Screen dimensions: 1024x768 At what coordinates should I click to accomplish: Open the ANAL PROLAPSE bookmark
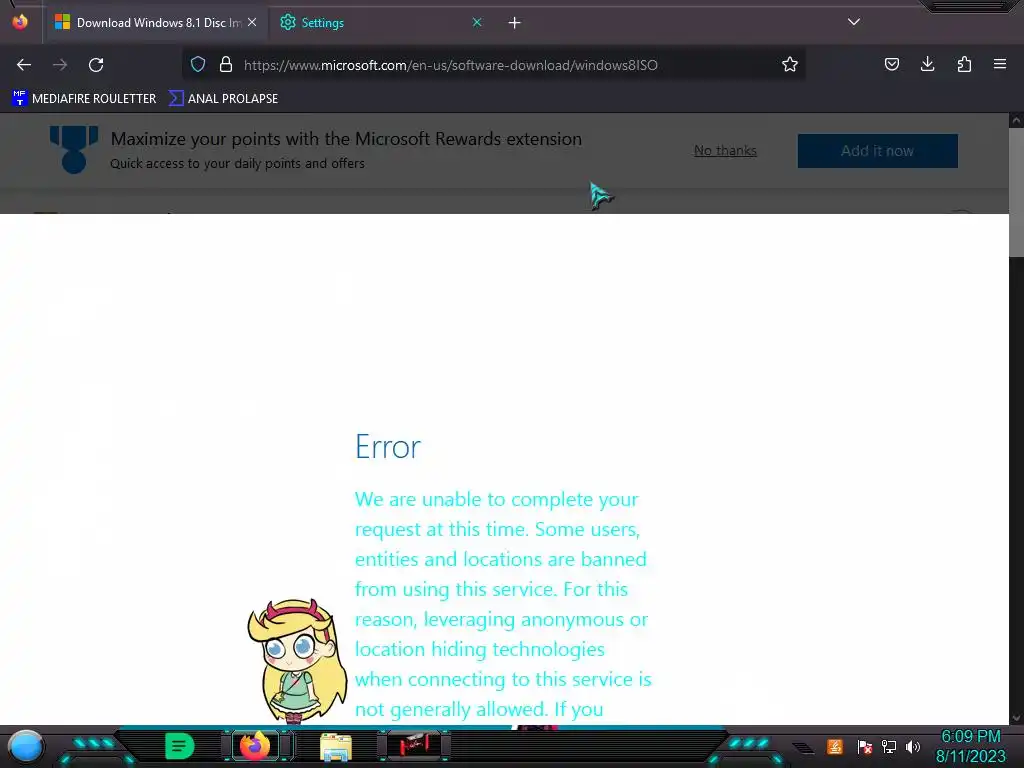pos(223,99)
